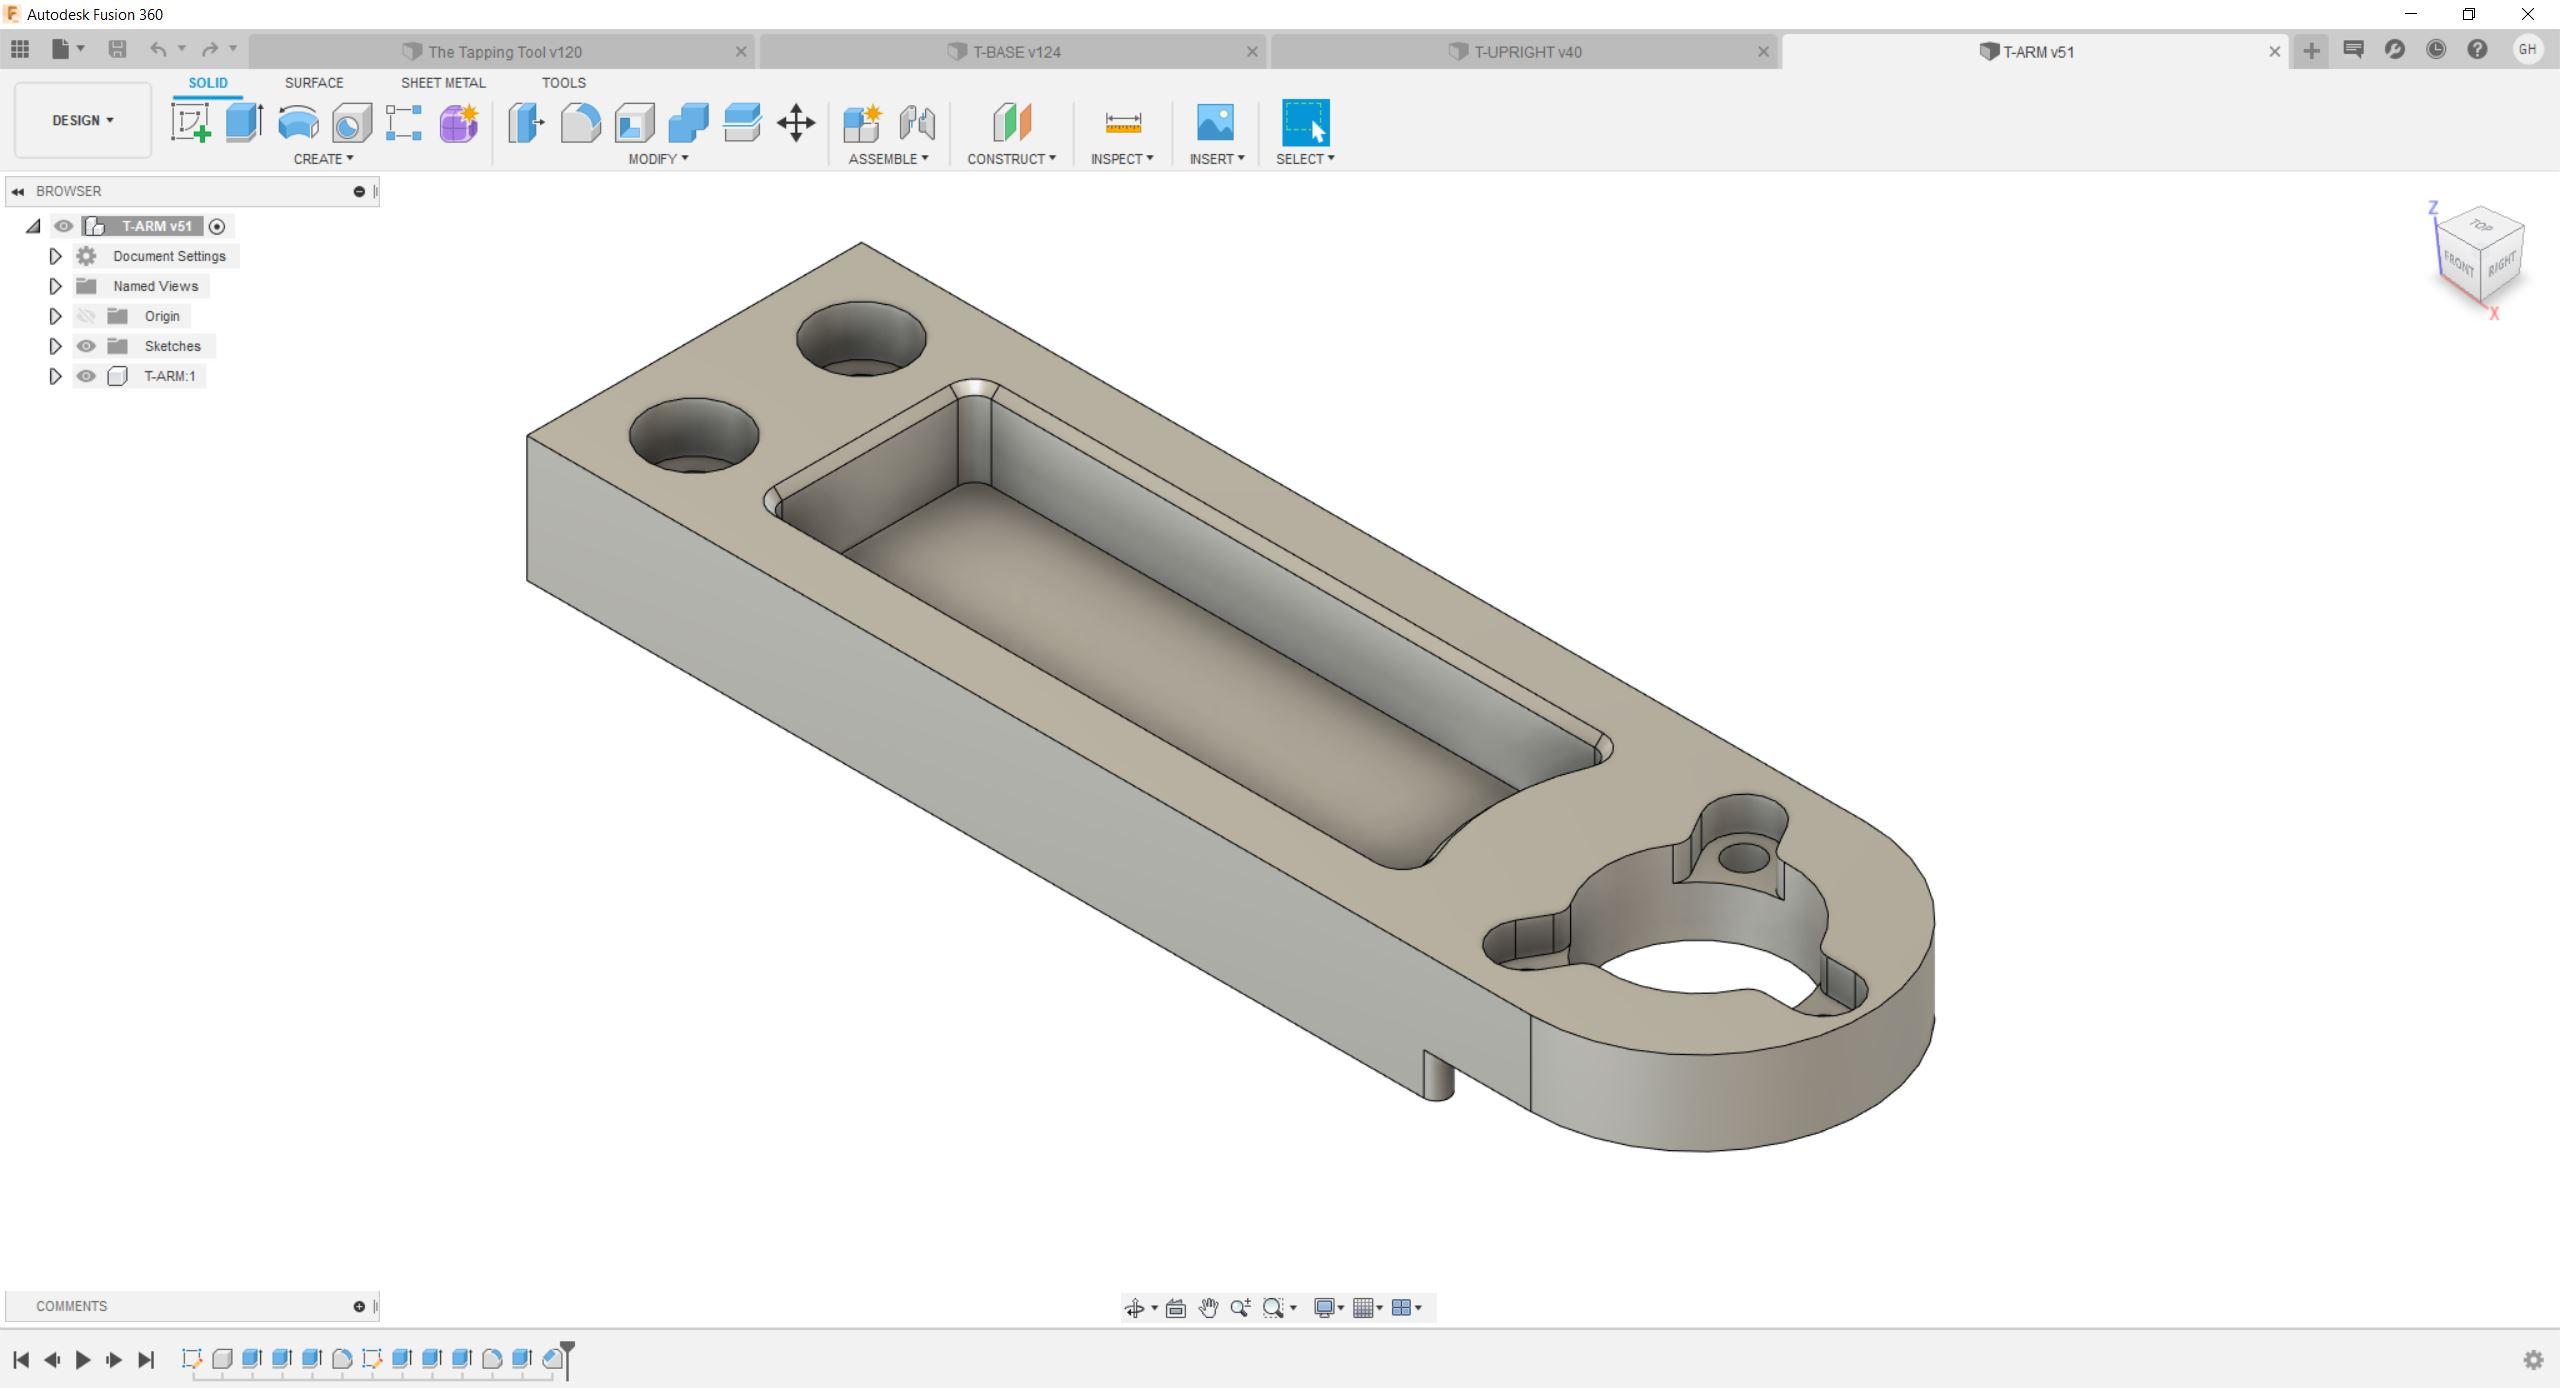Toggle visibility of Sketches folder
Screen dimensions: 2560x1388
click(x=86, y=346)
